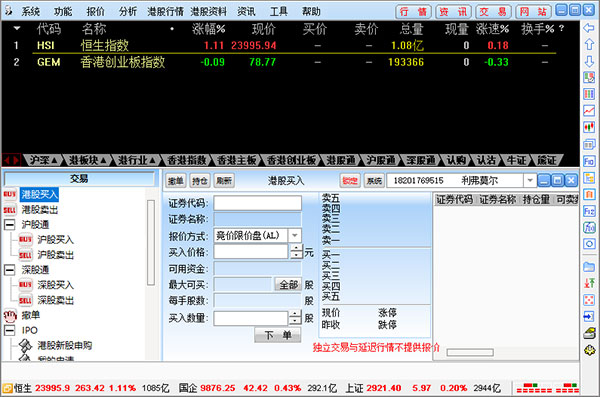Screen dimensions: 600x397
Task: Click the red dice-pattern icon
Action: pyautogui.click(x=589, y=300)
